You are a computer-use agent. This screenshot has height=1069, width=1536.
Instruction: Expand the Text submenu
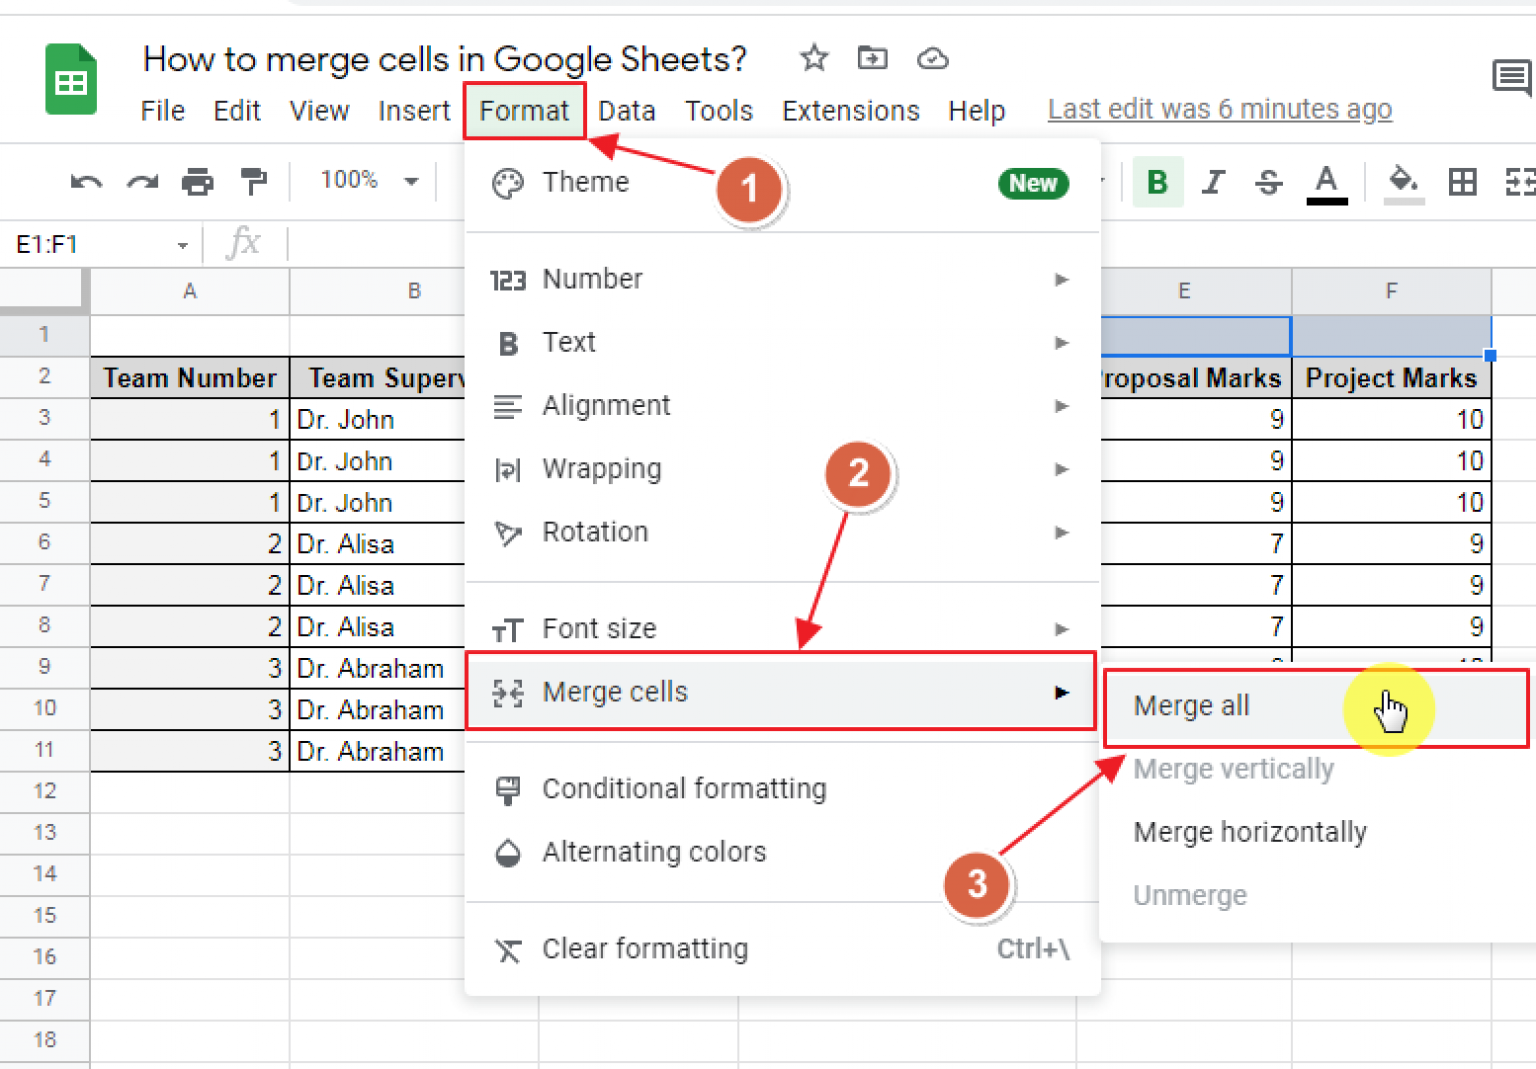coord(782,343)
